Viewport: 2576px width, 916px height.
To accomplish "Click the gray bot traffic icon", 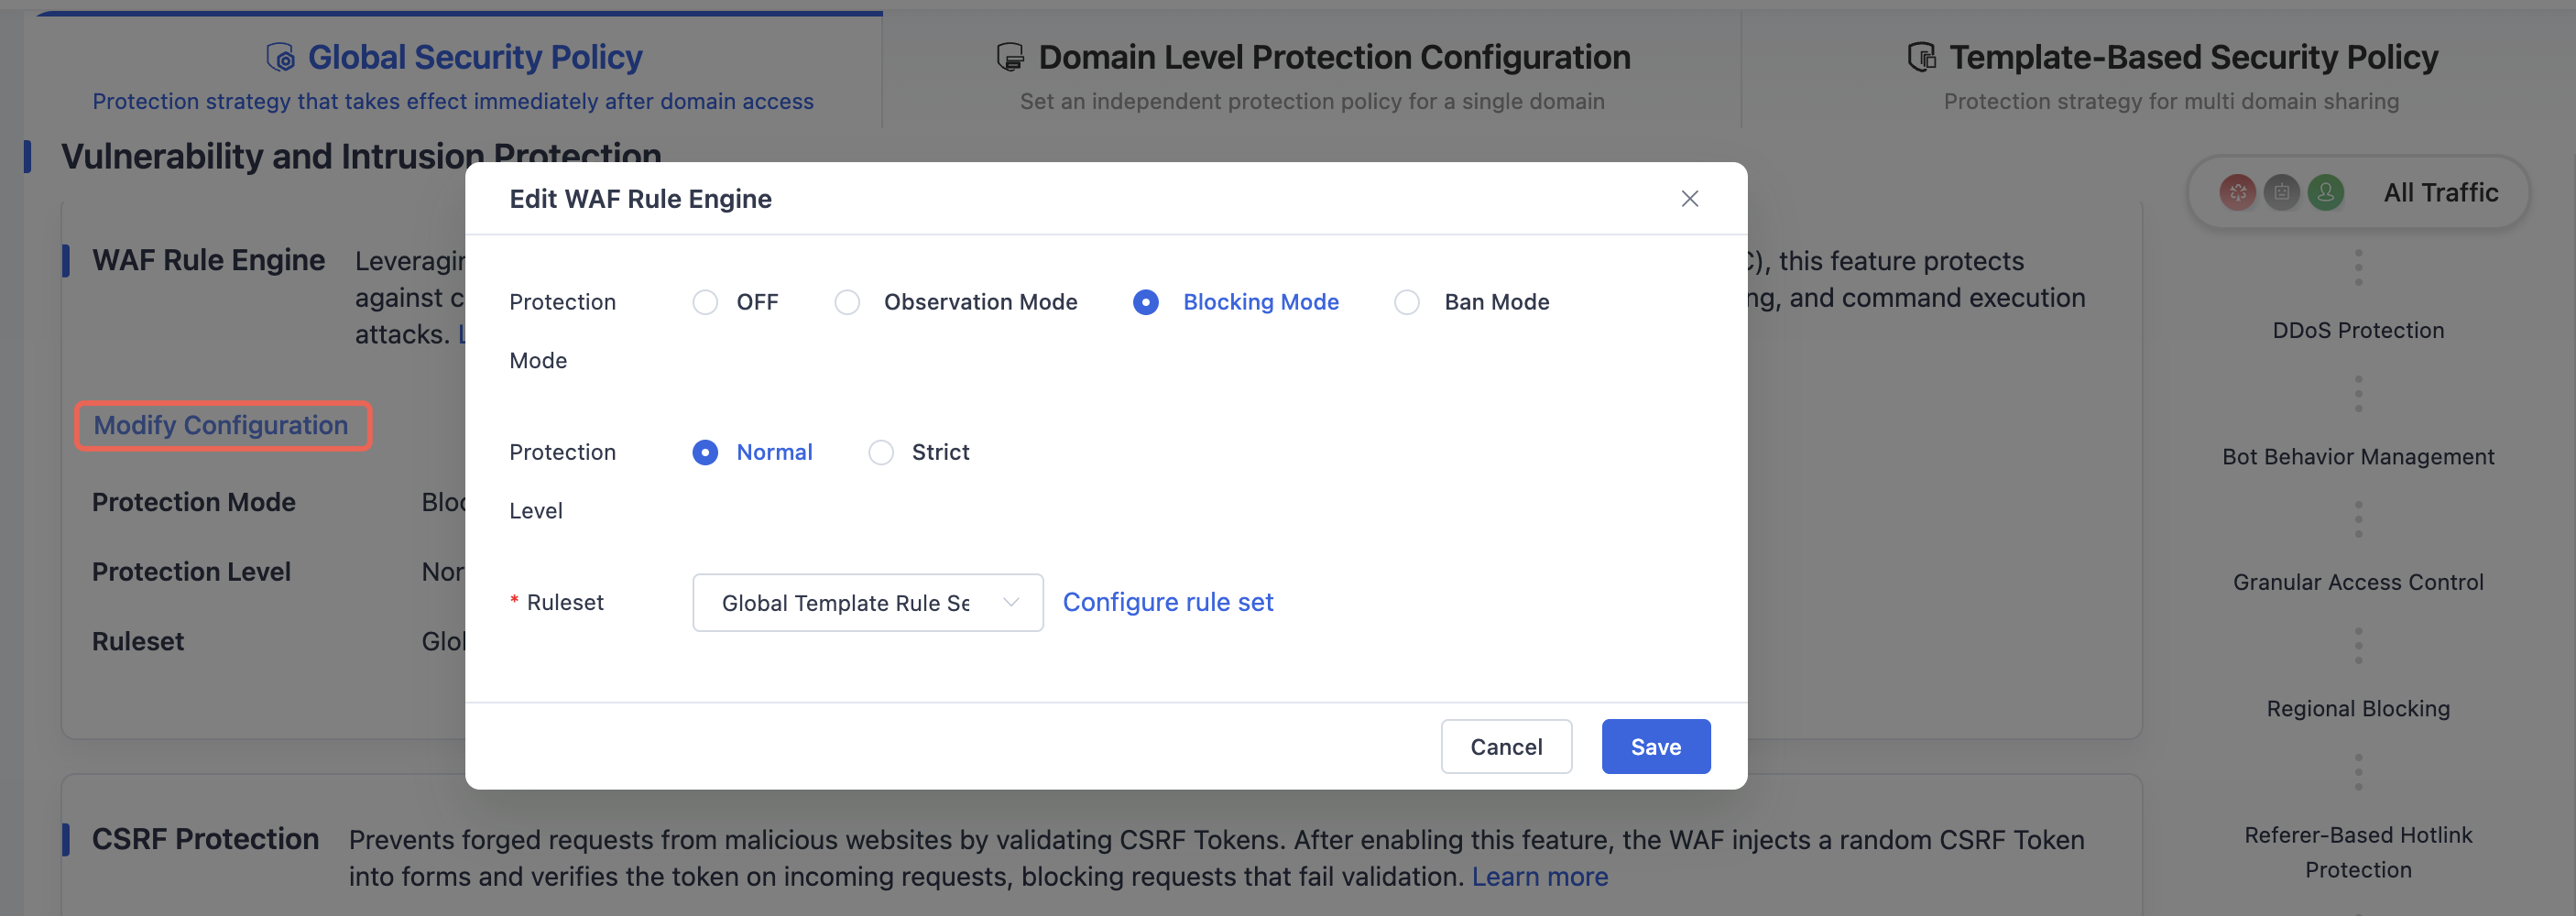I will coord(2281,192).
